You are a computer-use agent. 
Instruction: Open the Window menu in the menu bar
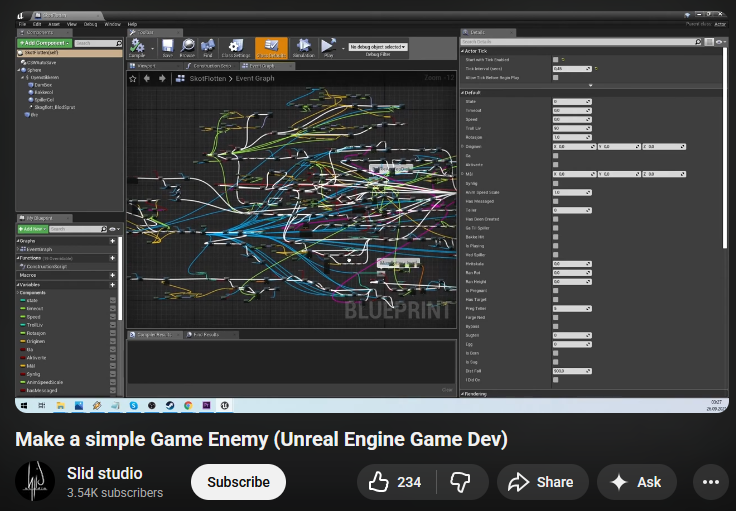pyautogui.click(x=112, y=23)
